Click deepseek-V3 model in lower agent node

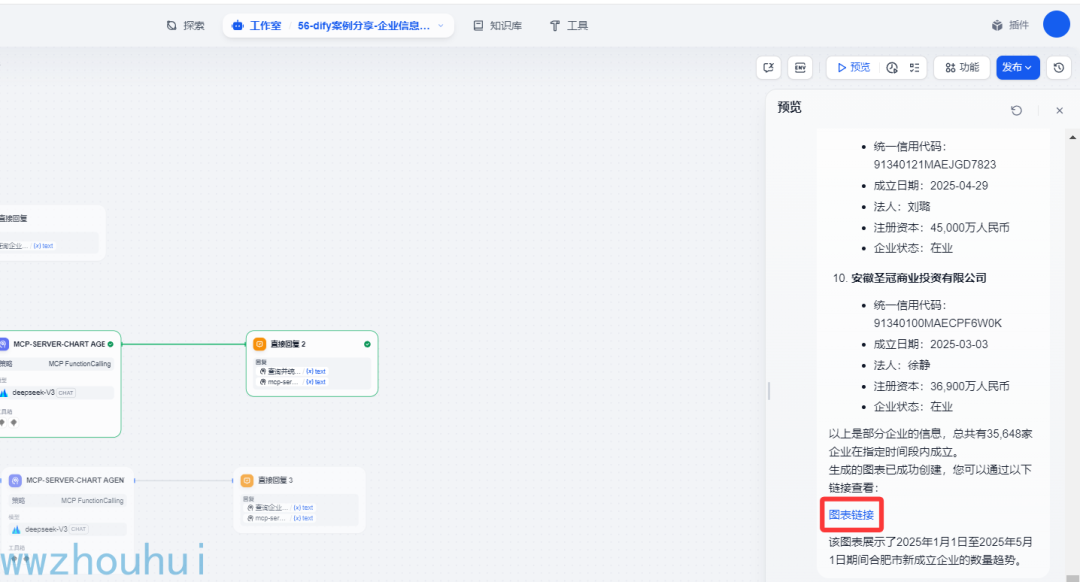tap(68, 529)
